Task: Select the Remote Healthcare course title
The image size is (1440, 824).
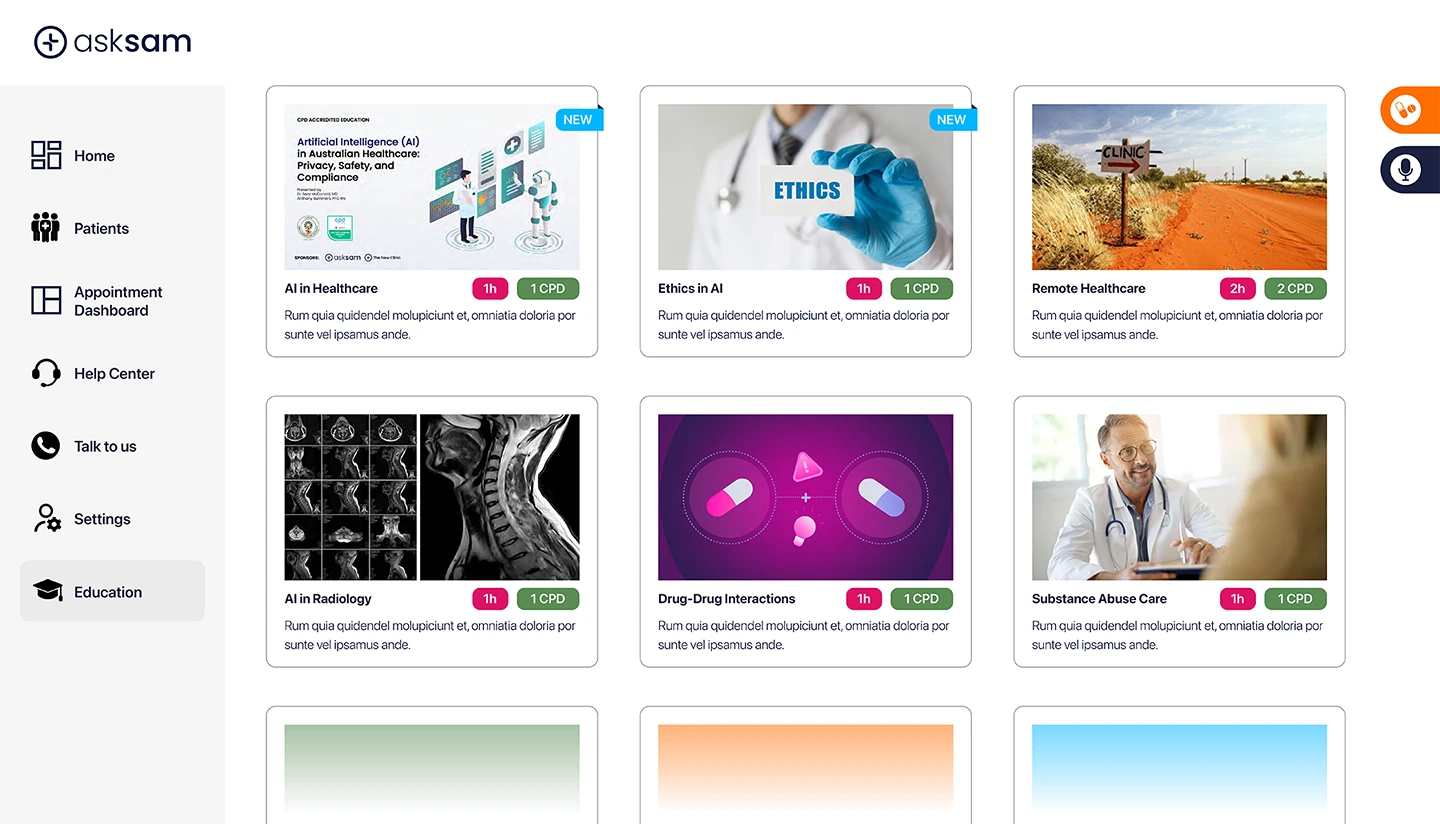Action: [1089, 288]
